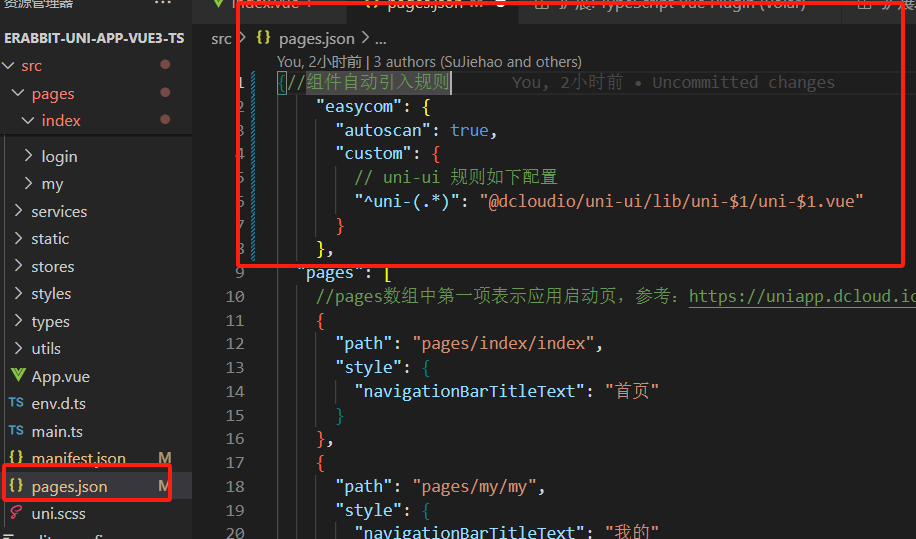916x539 pixels.
Task: Open the uniapp.dcloud.io link in the comment
Action: [x=802, y=297]
